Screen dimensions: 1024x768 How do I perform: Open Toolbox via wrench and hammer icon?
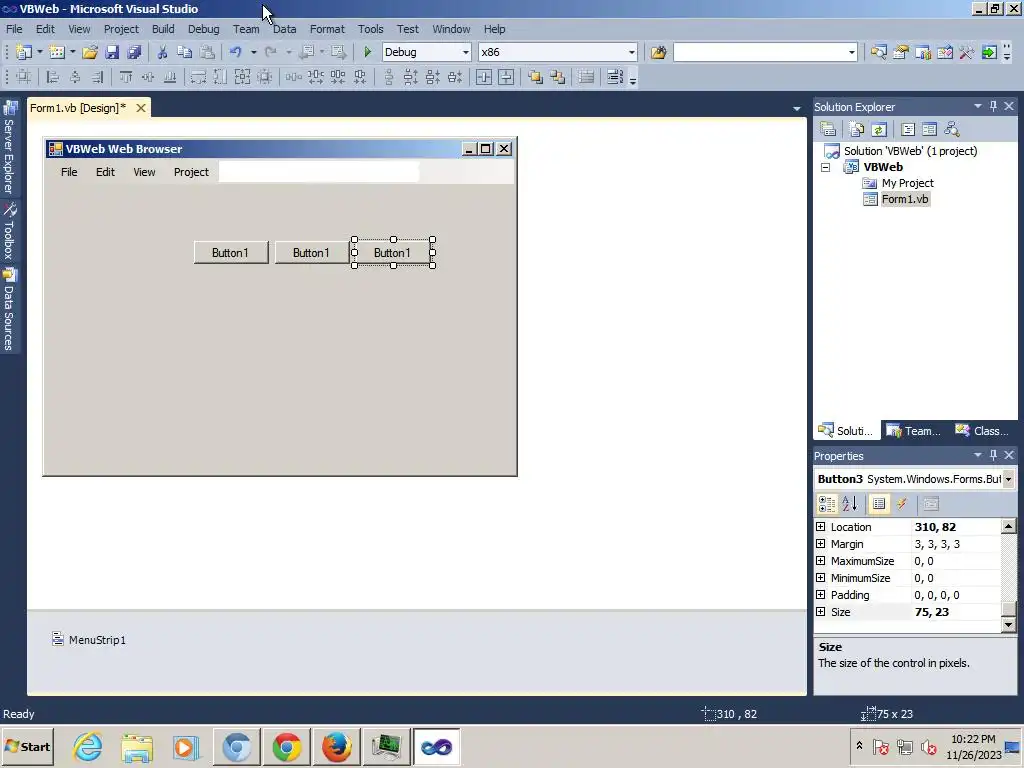[967, 52]
